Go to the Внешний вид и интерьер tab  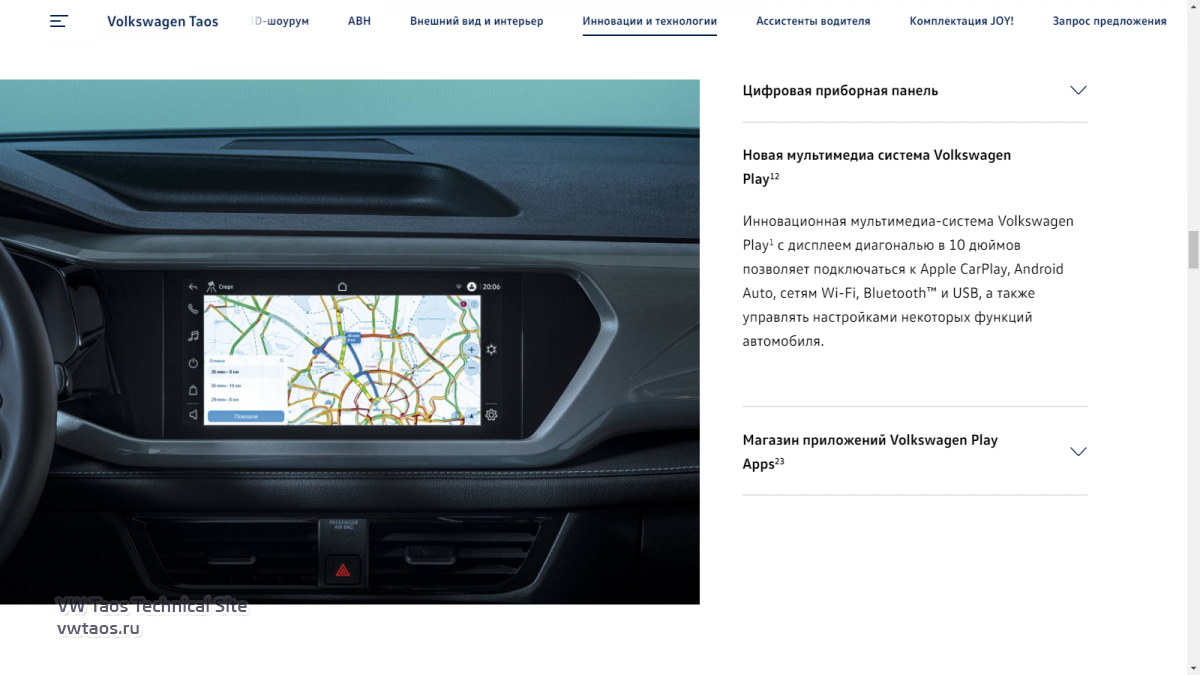tap(476, 21)
